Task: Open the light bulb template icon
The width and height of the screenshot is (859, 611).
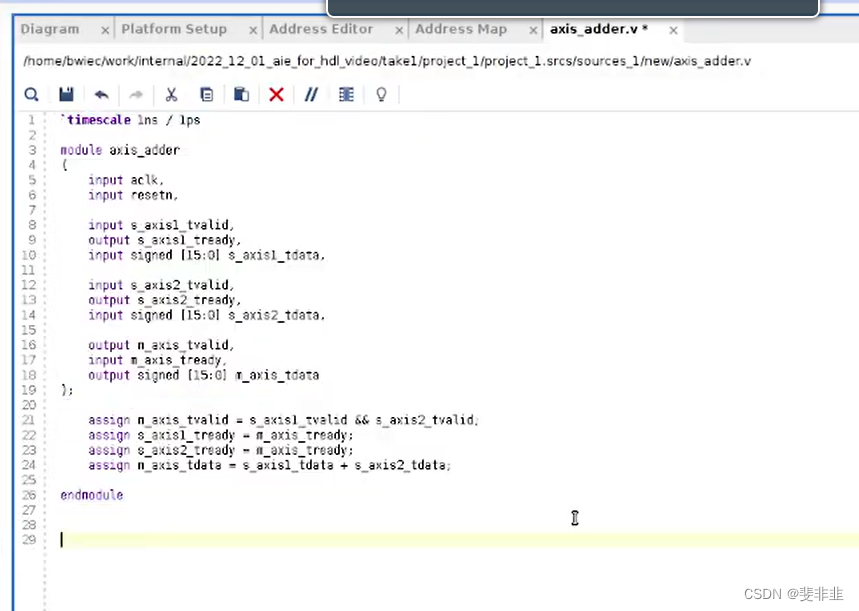Action: coord(381,94)
